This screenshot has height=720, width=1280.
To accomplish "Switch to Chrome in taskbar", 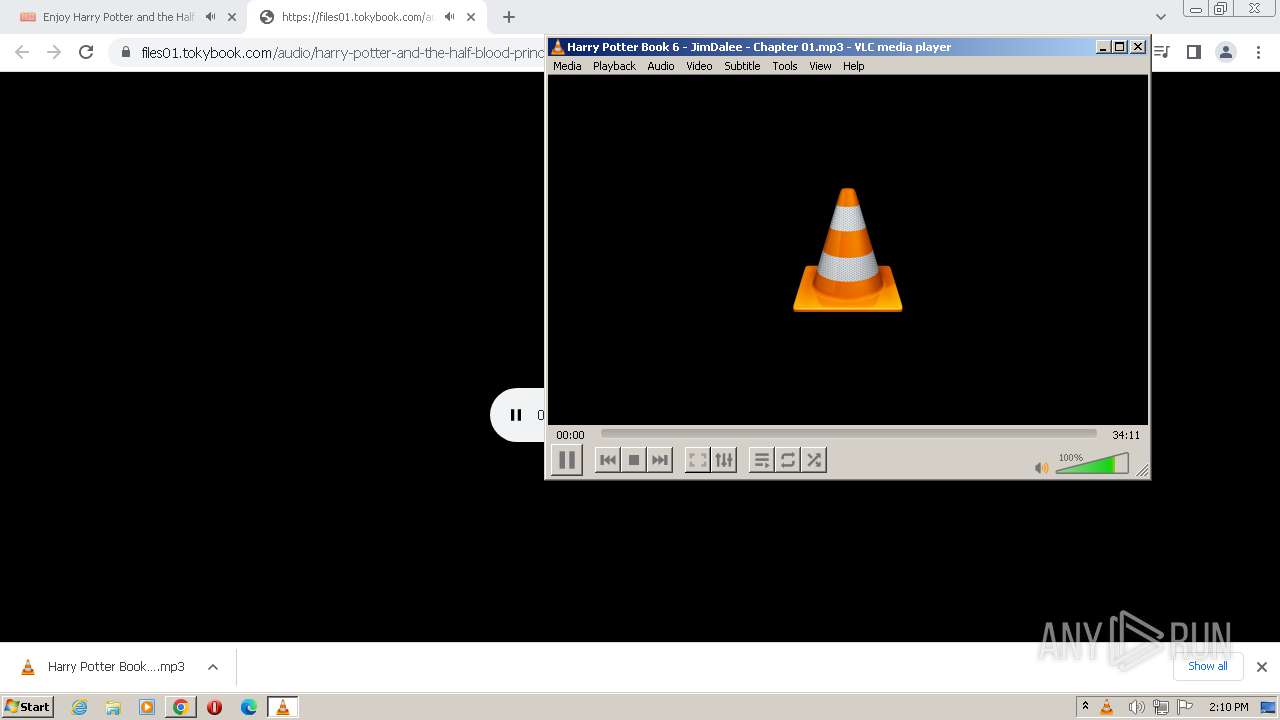I will click(181, 707).
